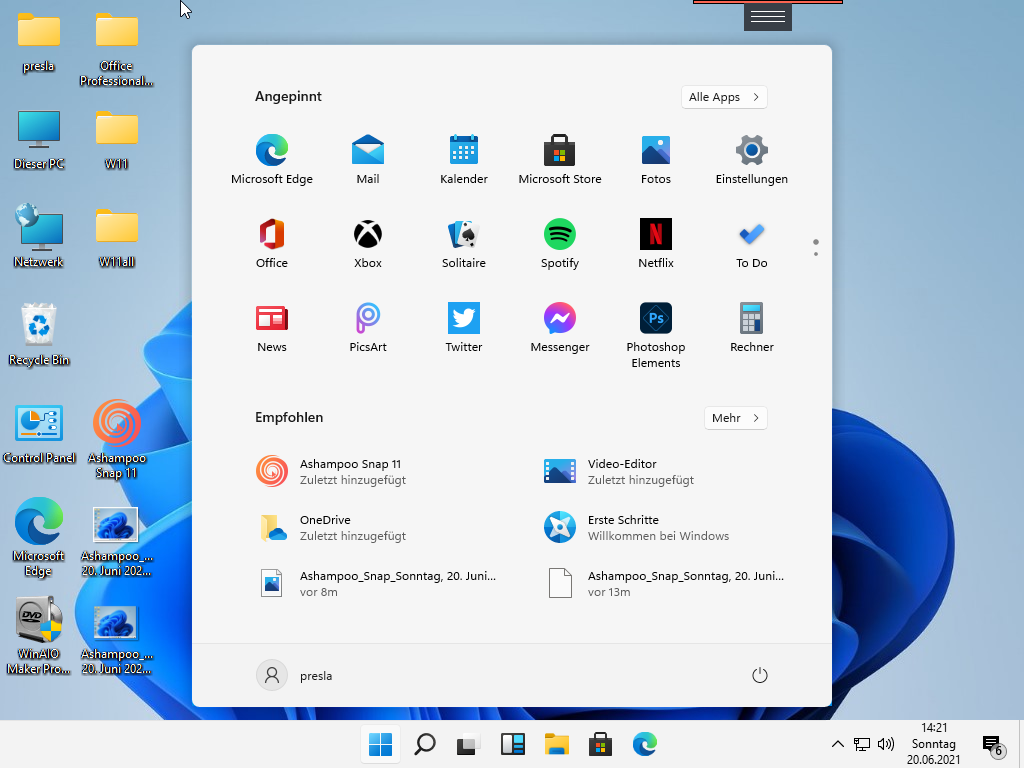Open Task View on taskbar
This screenshot has width=1024, height=768.
[x=468, y=744]
